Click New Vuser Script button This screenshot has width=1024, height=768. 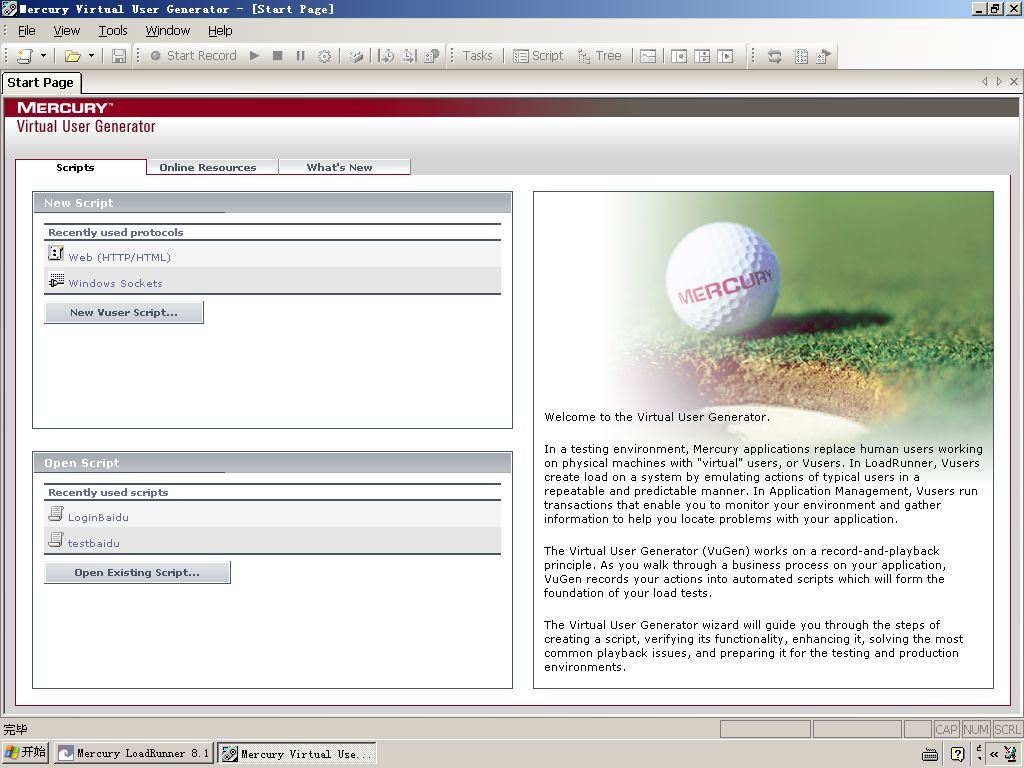click(x=124, y=312)
